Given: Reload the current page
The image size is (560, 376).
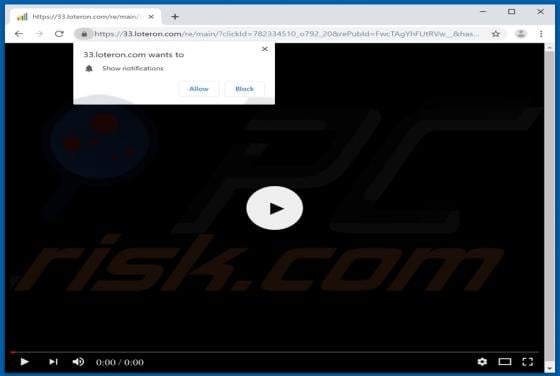Looking at the screenshot, I should [x=59, y=34].
